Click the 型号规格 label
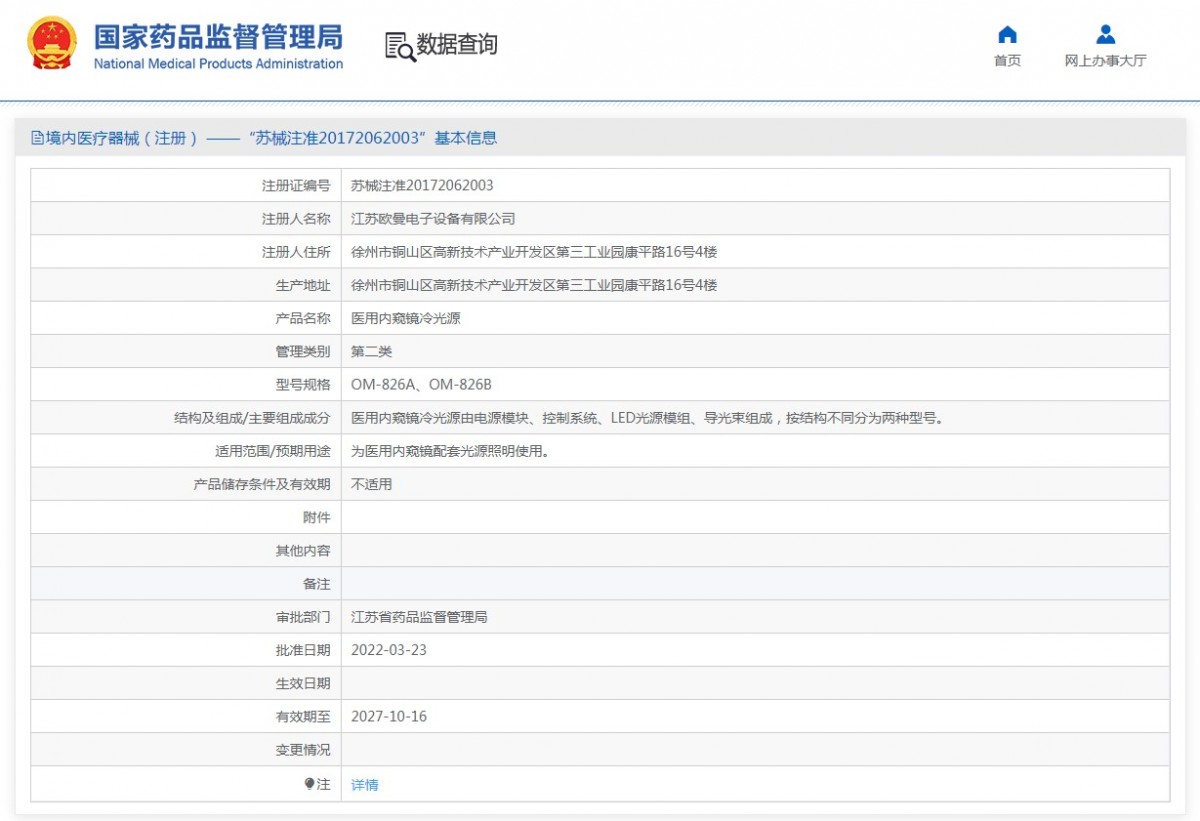Viewport: 1200px width, 821px height. (303, 384)
